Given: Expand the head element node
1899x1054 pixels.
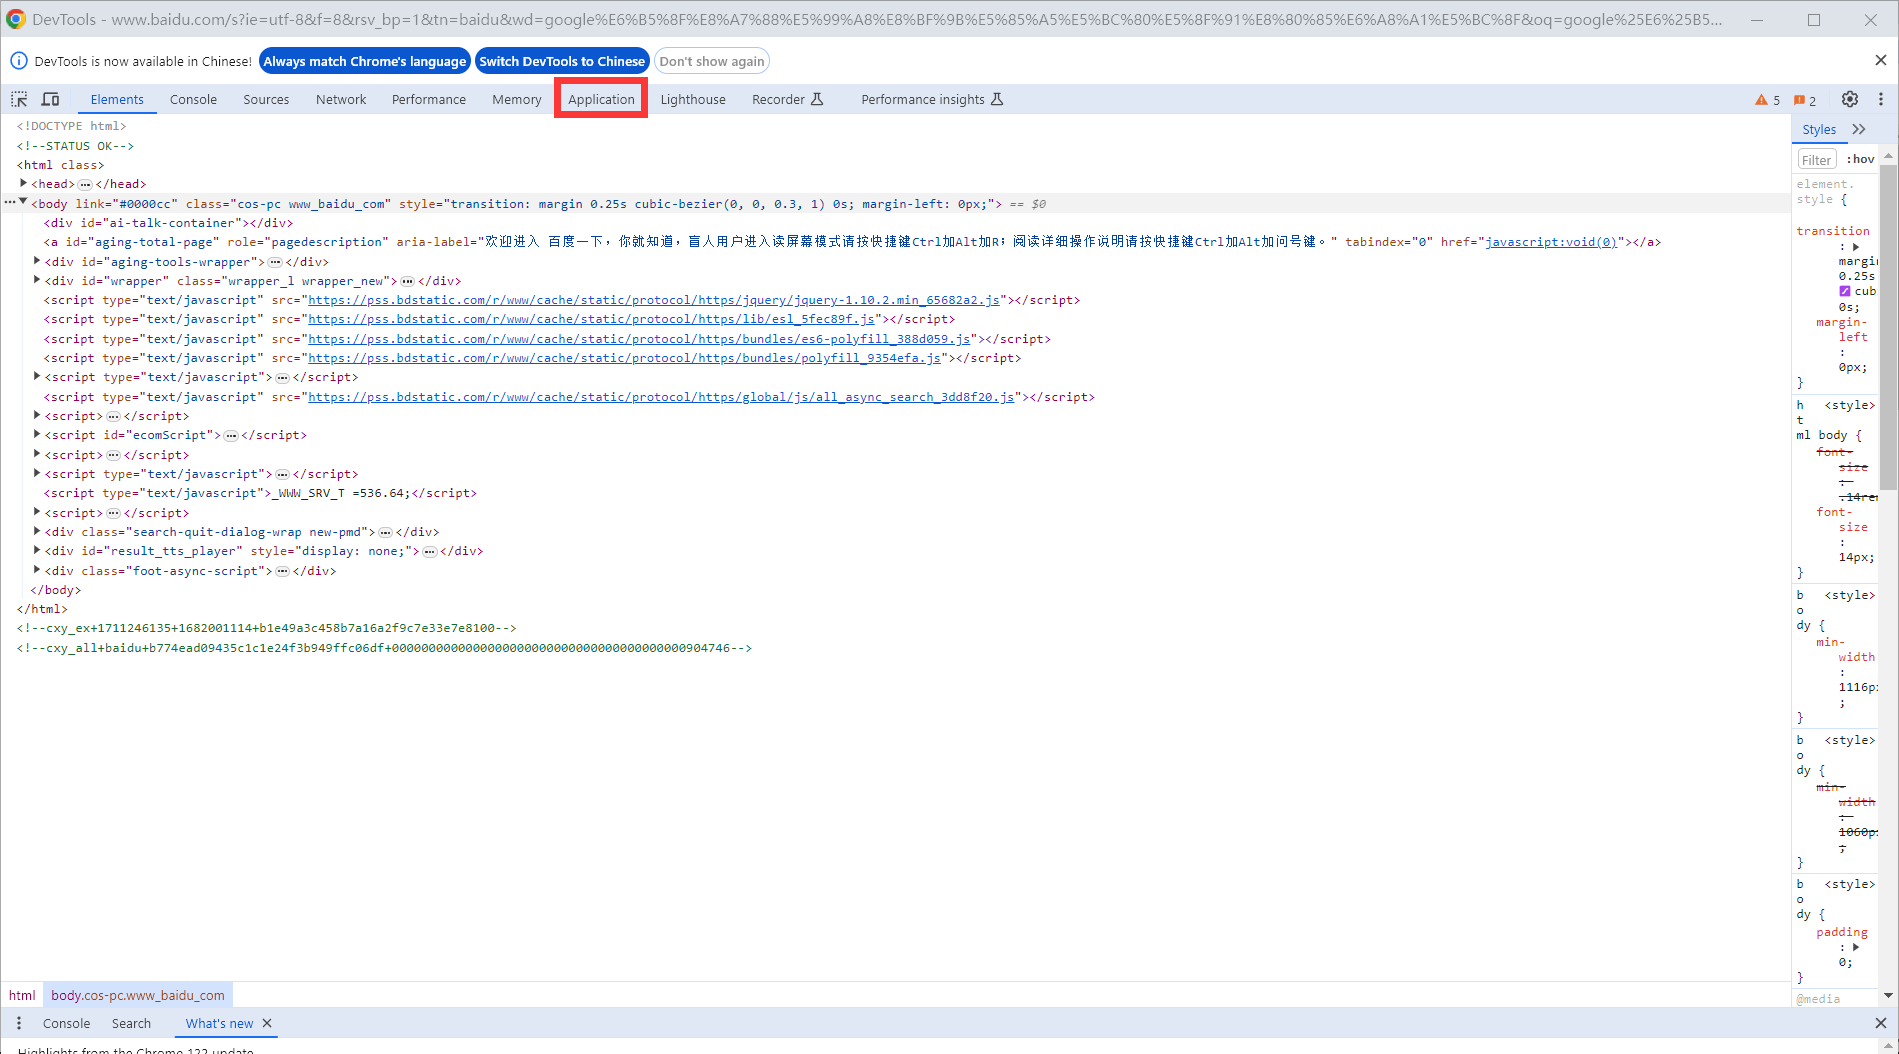Looking at the screenshot, I should 24,184.
